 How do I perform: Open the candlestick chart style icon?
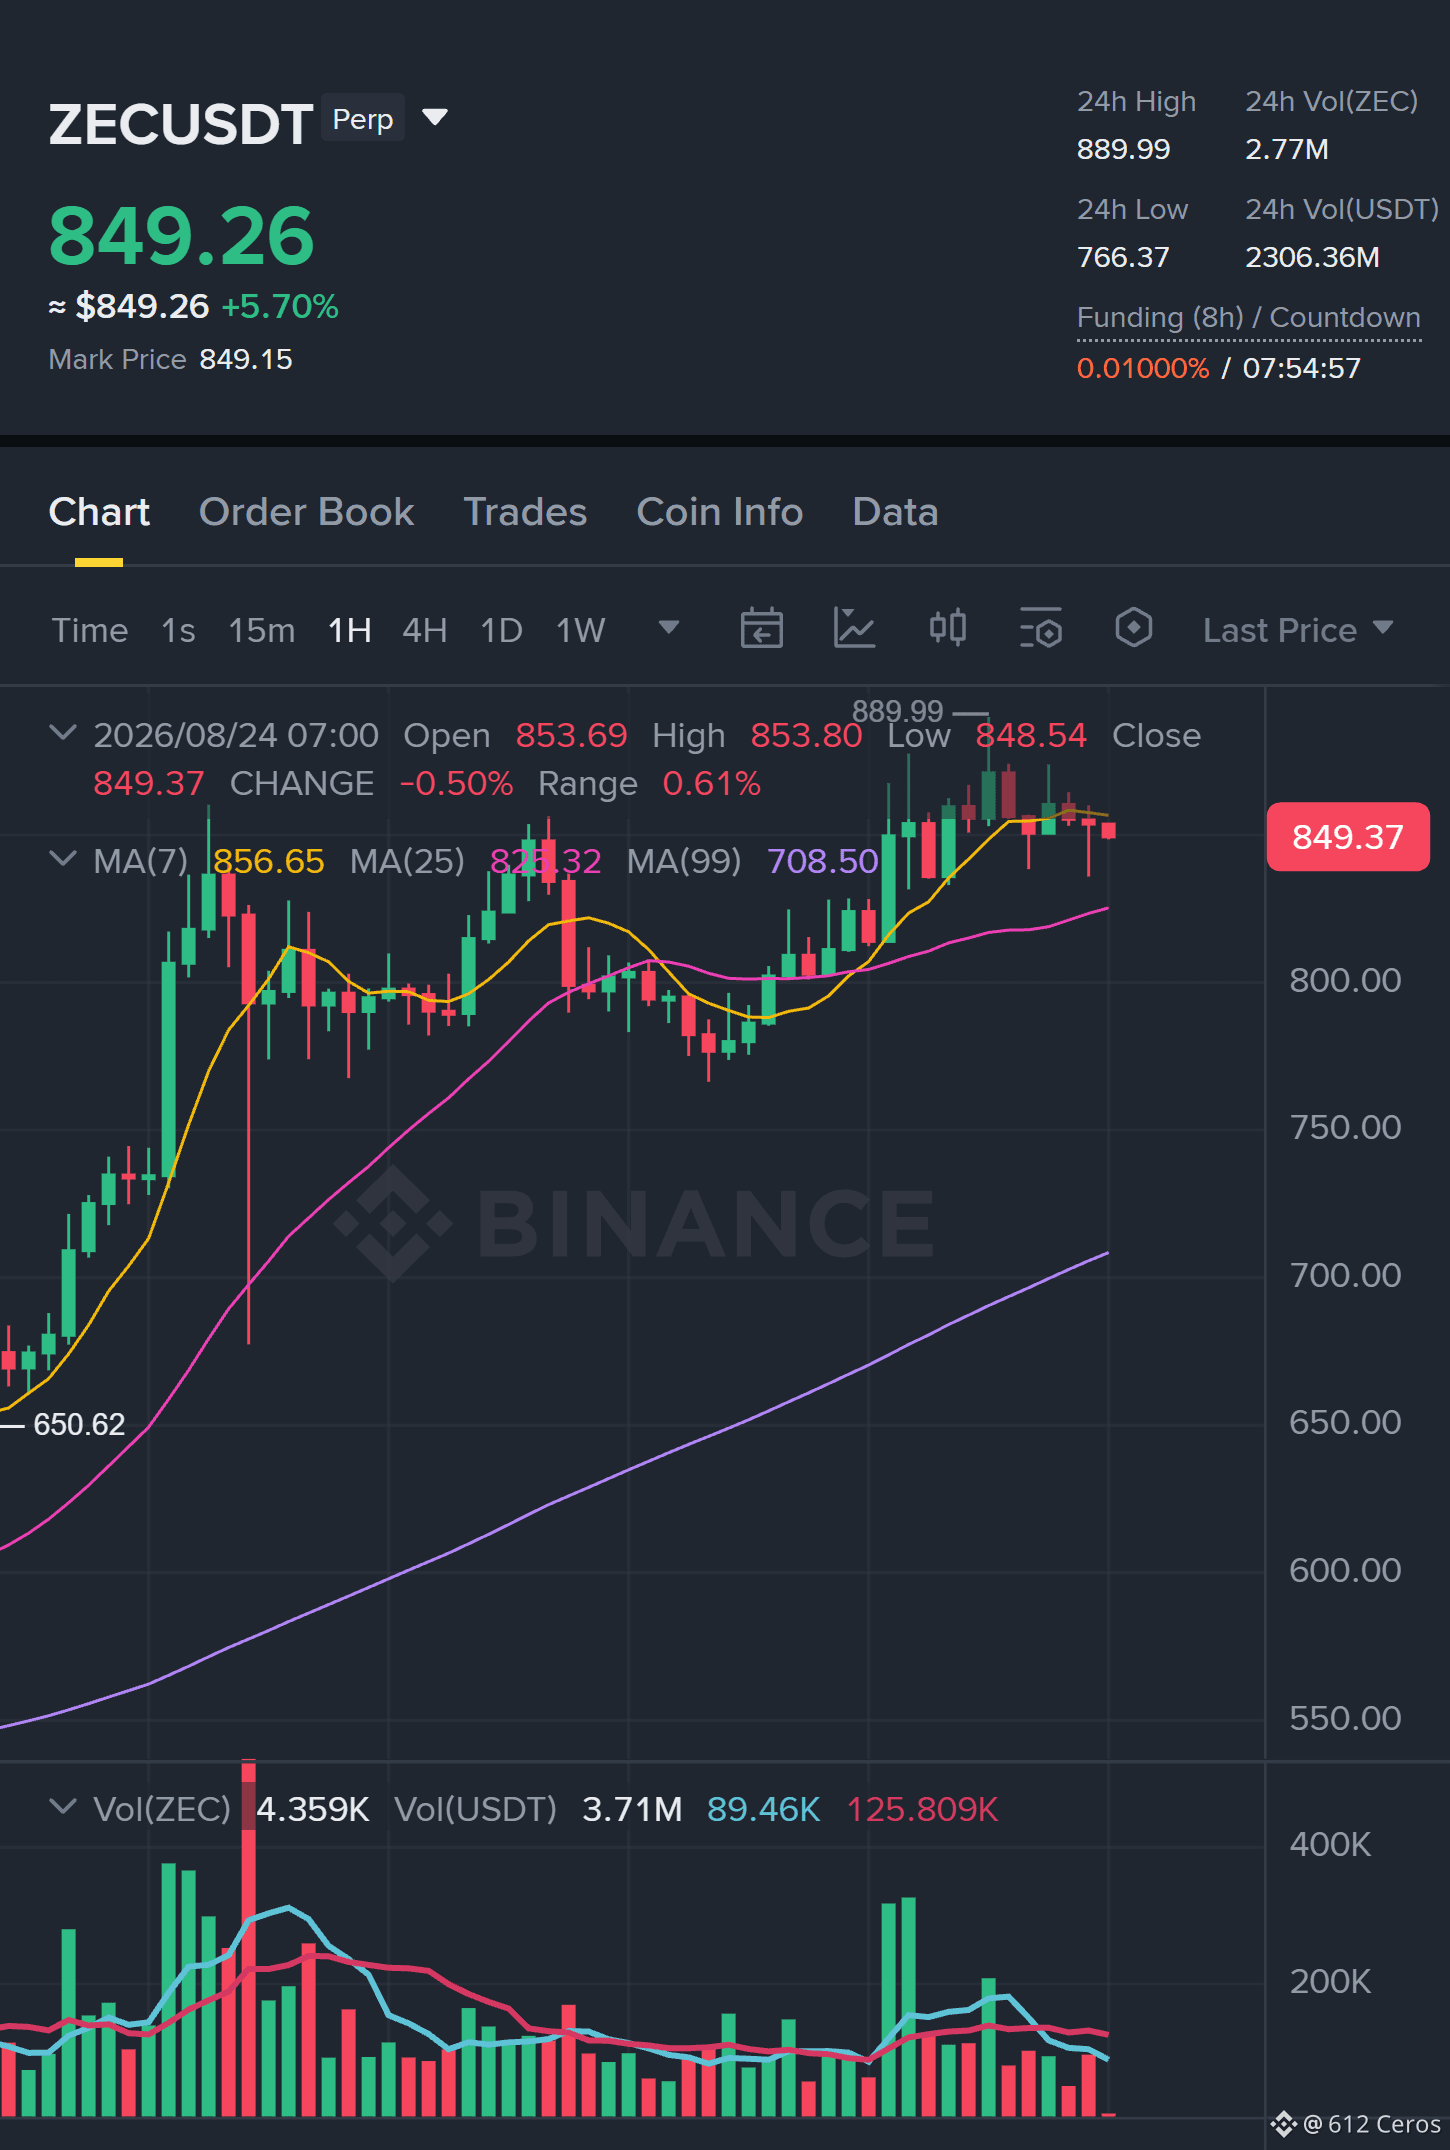[947, 628]
